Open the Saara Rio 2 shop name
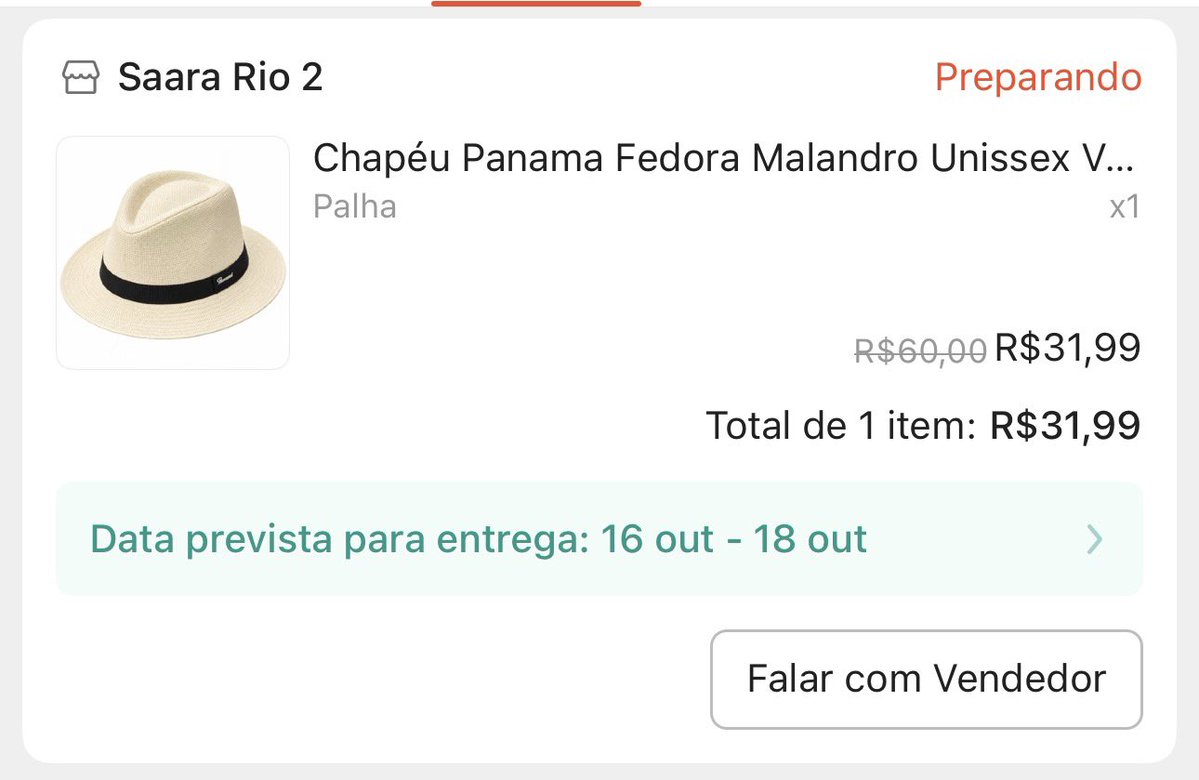Image resolution: width=1199 pixels, height=780 pixels. pyautogui.click(x=220, y=77)
